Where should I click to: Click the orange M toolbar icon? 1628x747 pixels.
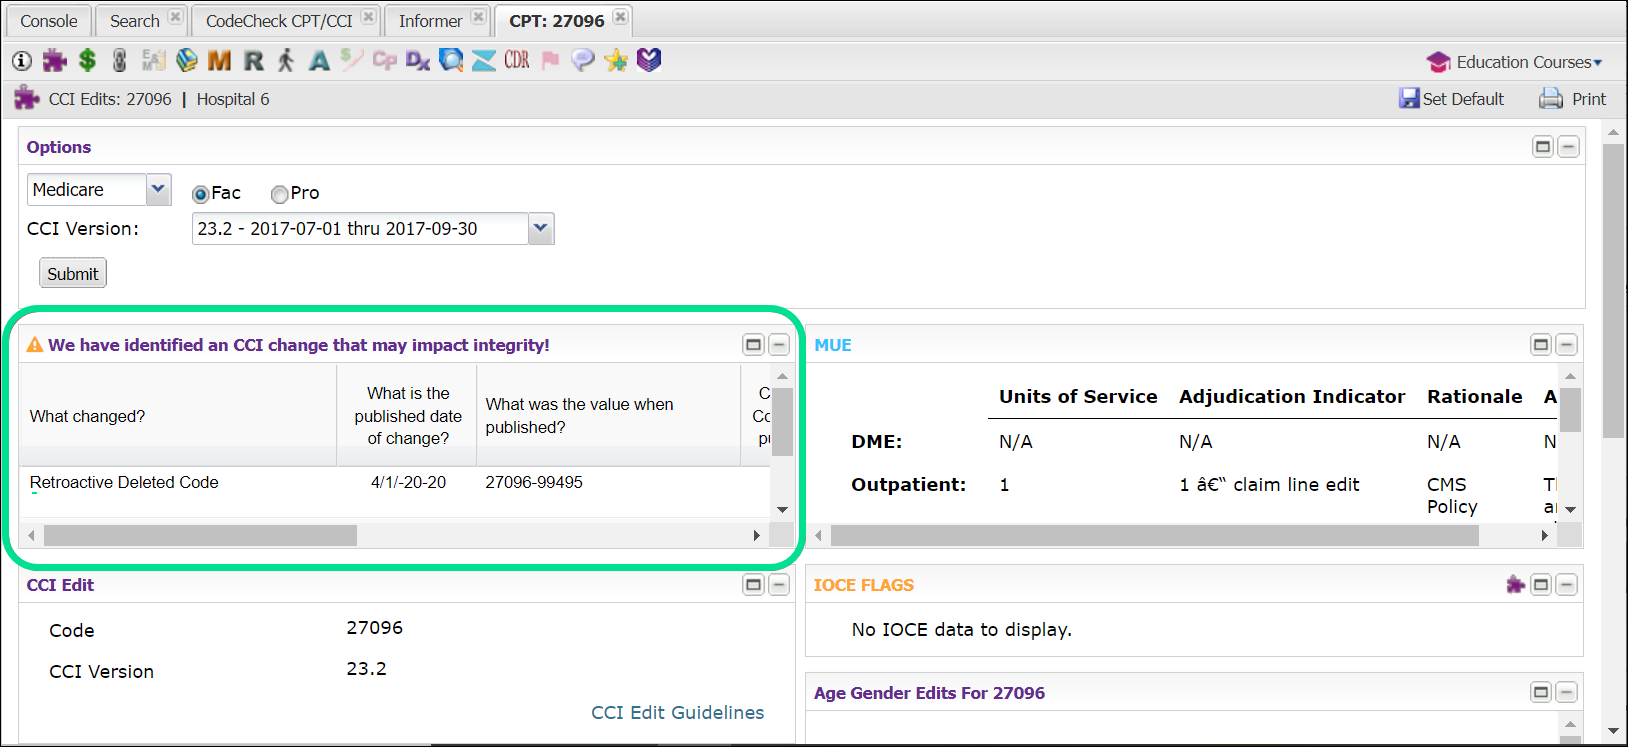coord(219,61)
